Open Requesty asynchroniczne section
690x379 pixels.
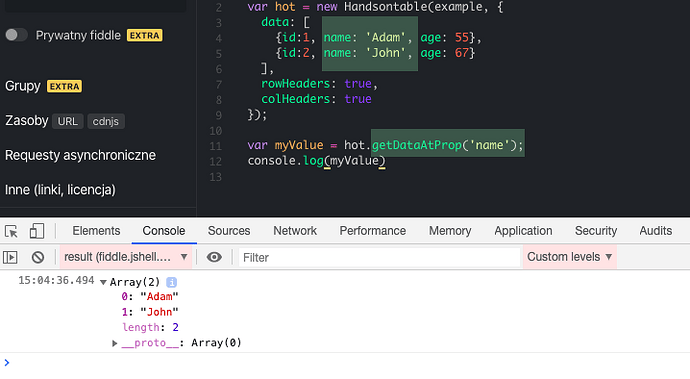click(81, 155)
